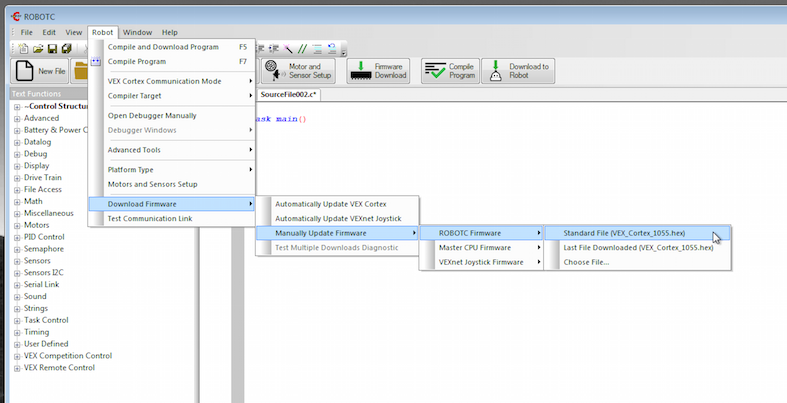Select Choose File... option
The height and width of the screenshot is (403, 787).
click(x=637, y=262)
